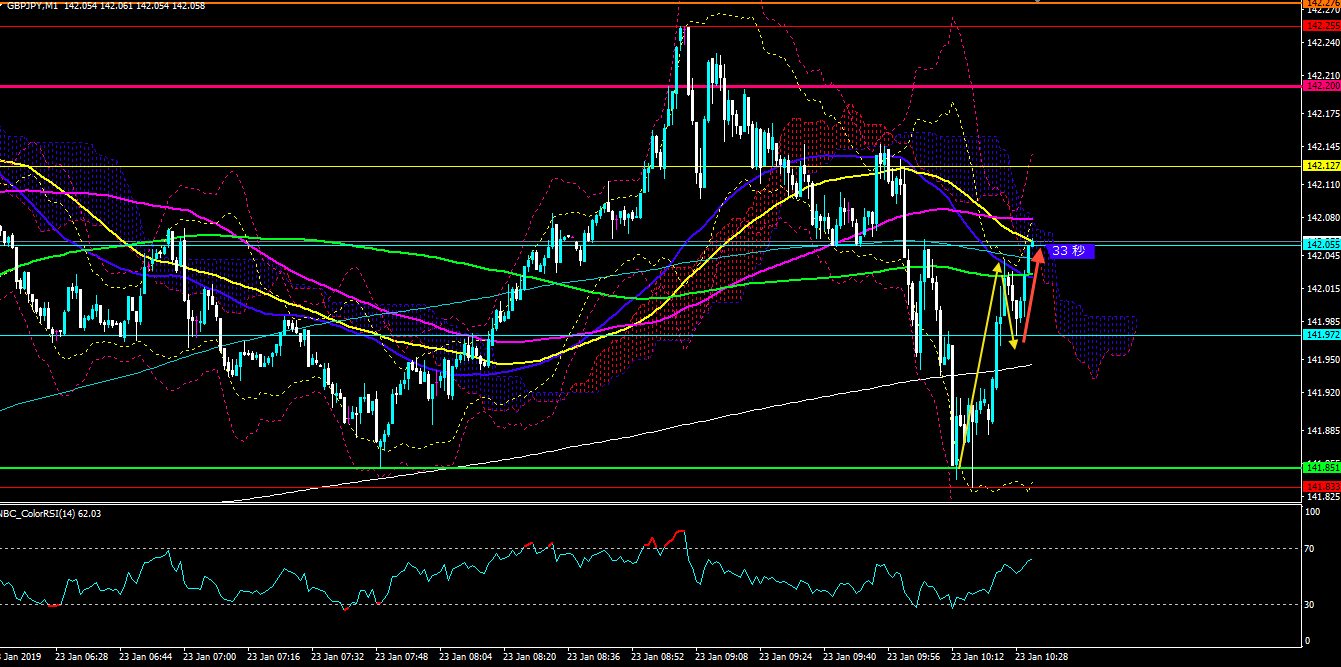The width and height of the screenshot is (1341, 667).
Task: Click time label 23 Jan 08:52
Action: pos(658,657)
